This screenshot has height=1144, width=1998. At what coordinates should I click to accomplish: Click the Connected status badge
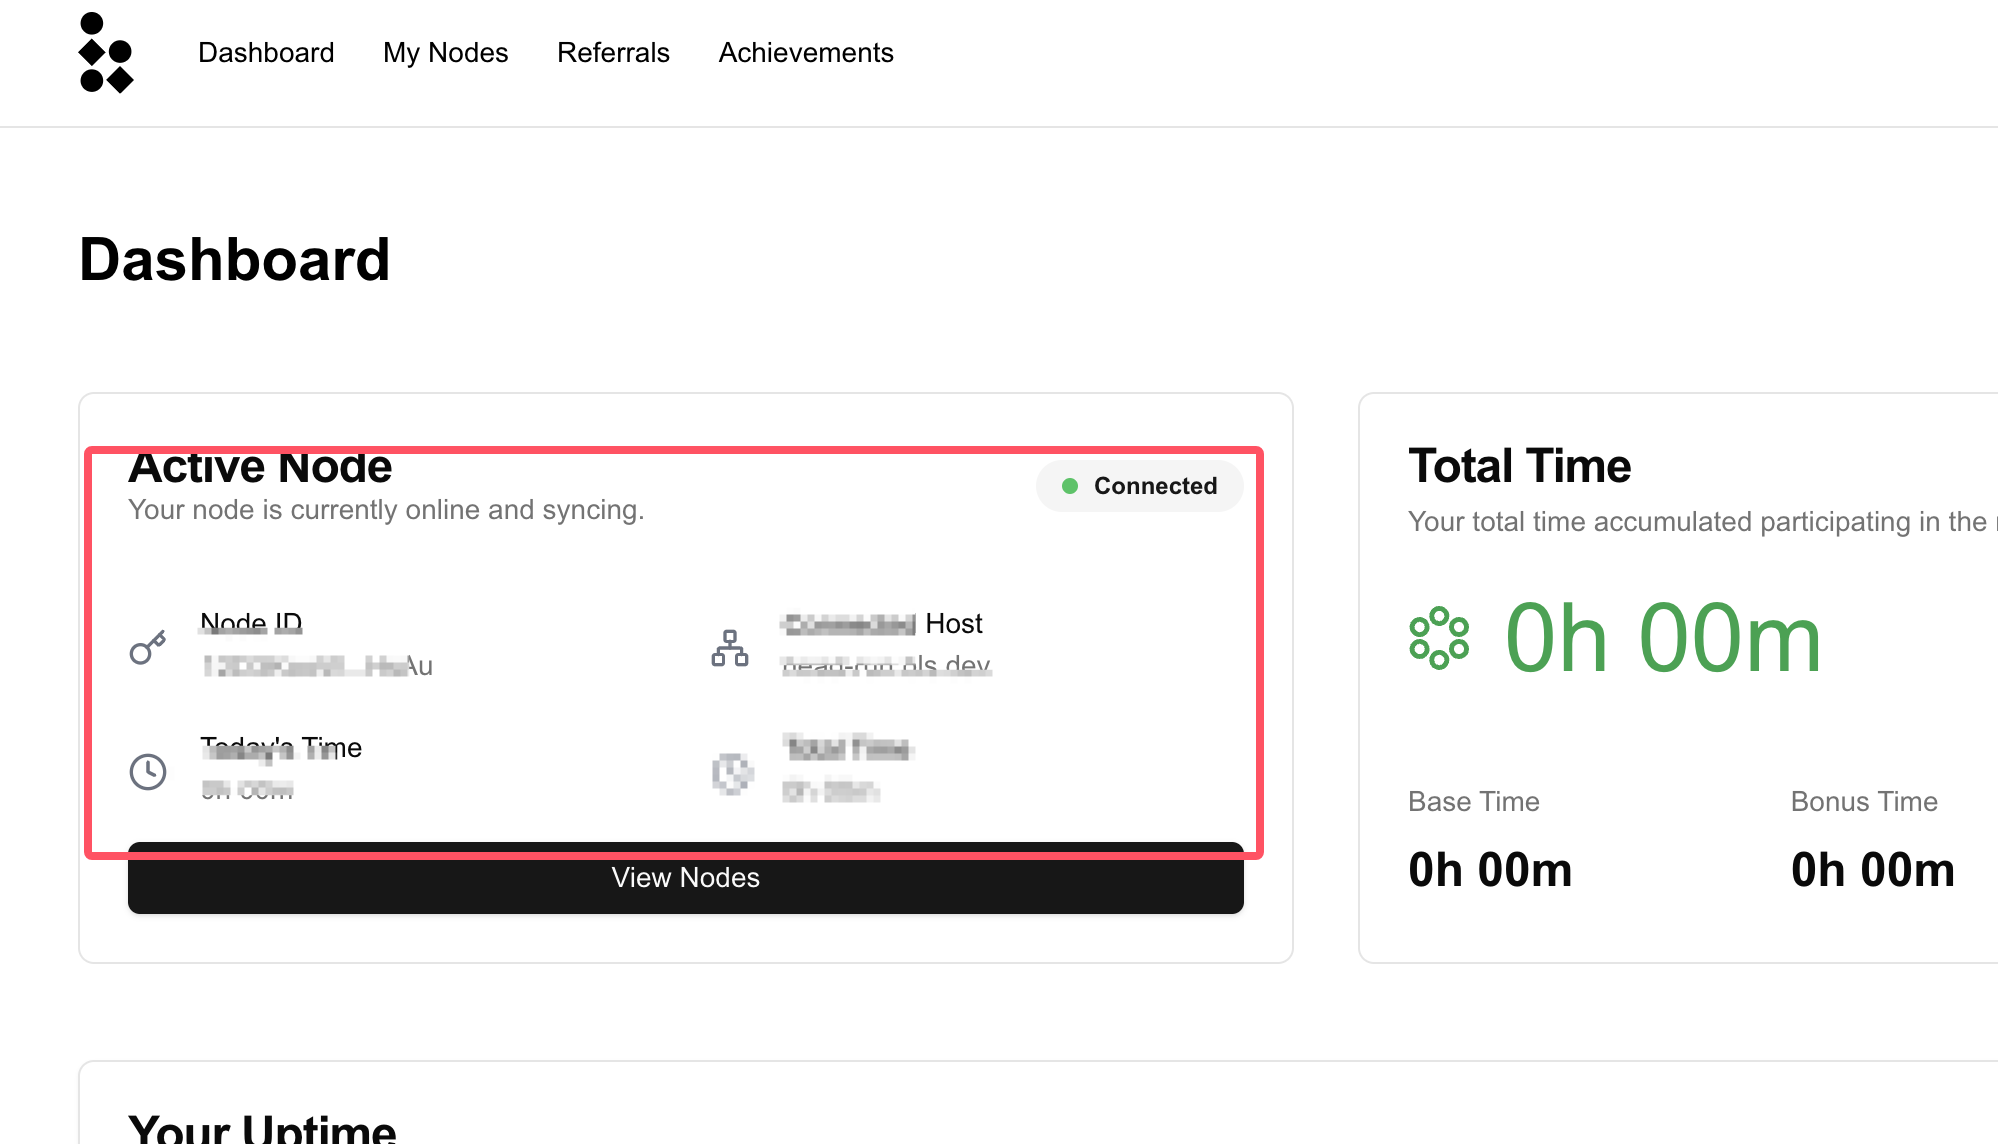(1140, 486)
